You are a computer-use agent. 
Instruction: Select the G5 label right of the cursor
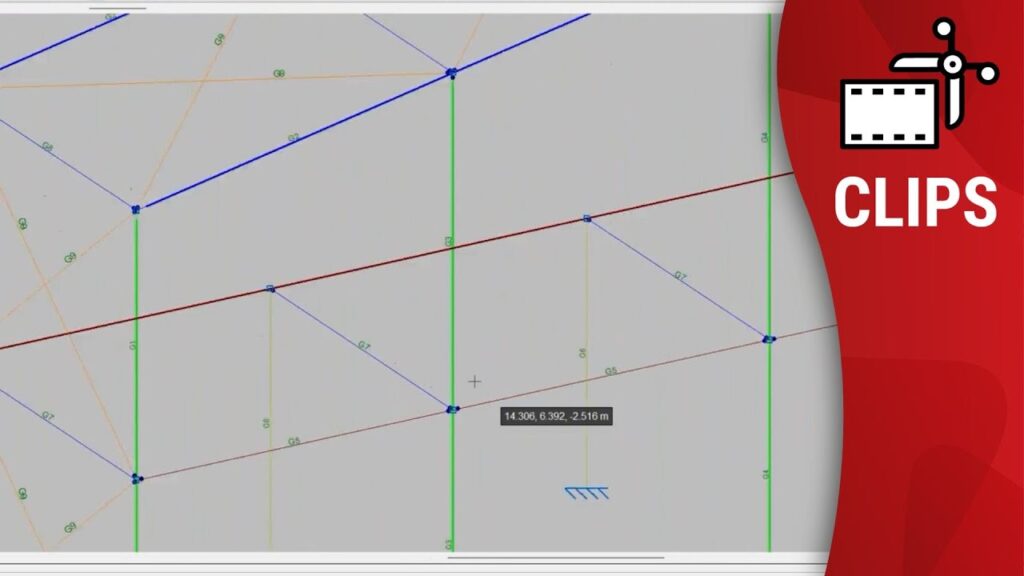(610, 371)
